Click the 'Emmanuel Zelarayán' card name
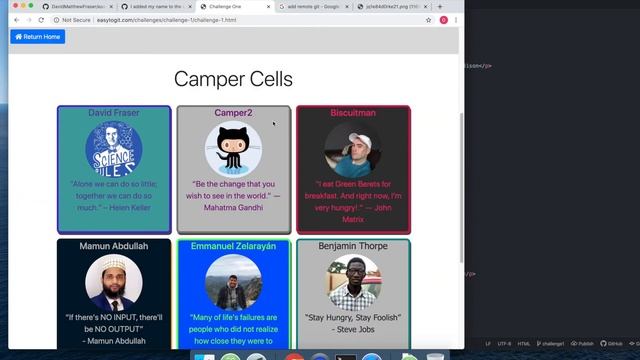Image resolution: width=640 pixels, height=360 pixels. (233, 246)
